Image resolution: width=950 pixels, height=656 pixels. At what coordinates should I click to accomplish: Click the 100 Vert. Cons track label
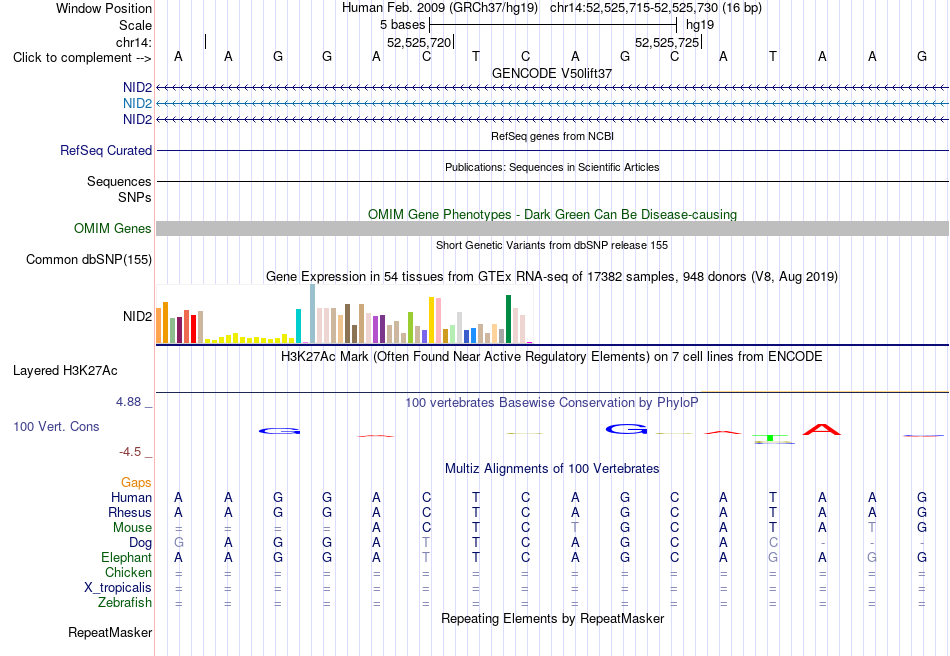click(x=56, y=426)
